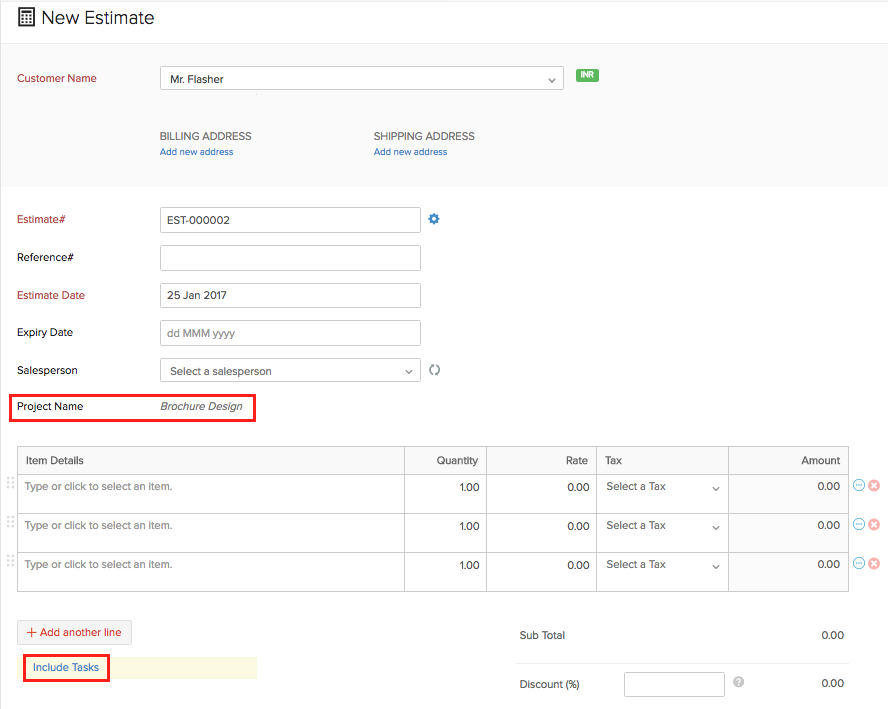This screenshot has height=709, width=888.
Task: Add a new billing address
Action: pos(196,151)
